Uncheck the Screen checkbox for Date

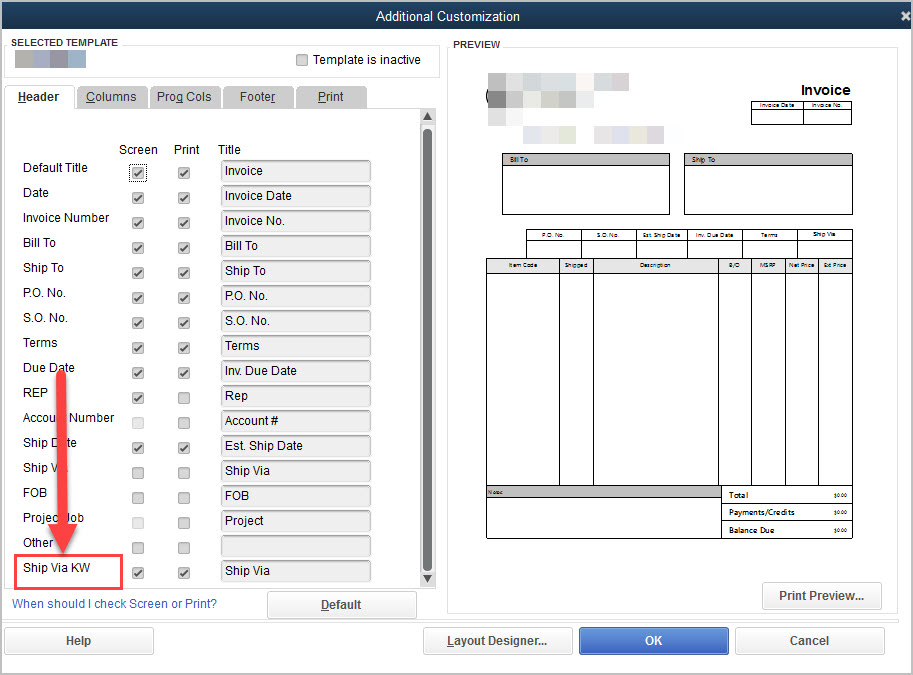pyautogui.click(x=137, y=197)
